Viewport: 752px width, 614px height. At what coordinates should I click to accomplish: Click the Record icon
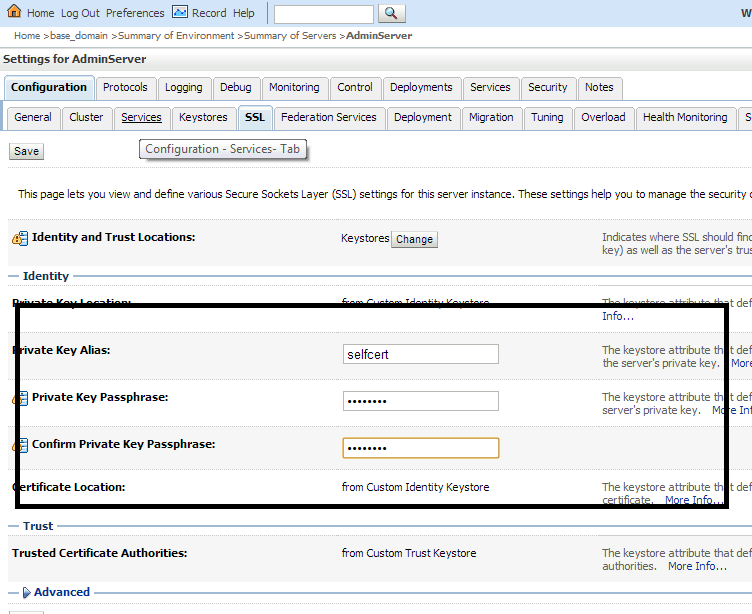point(180,12)
